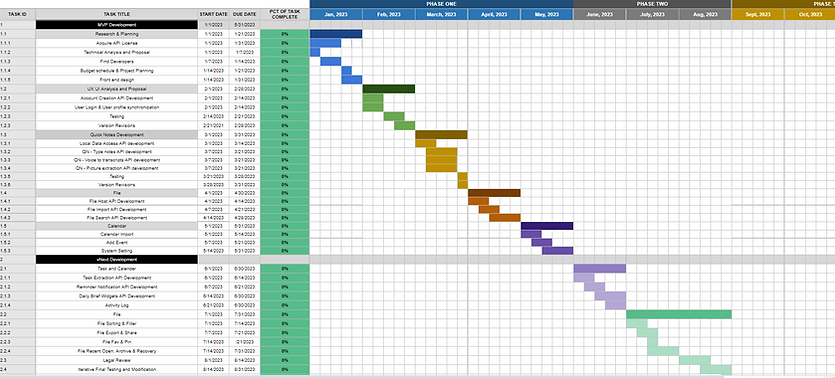The image size is (835, 378).
Task: Click the Find Developers cell
Action: coord(117,61)
